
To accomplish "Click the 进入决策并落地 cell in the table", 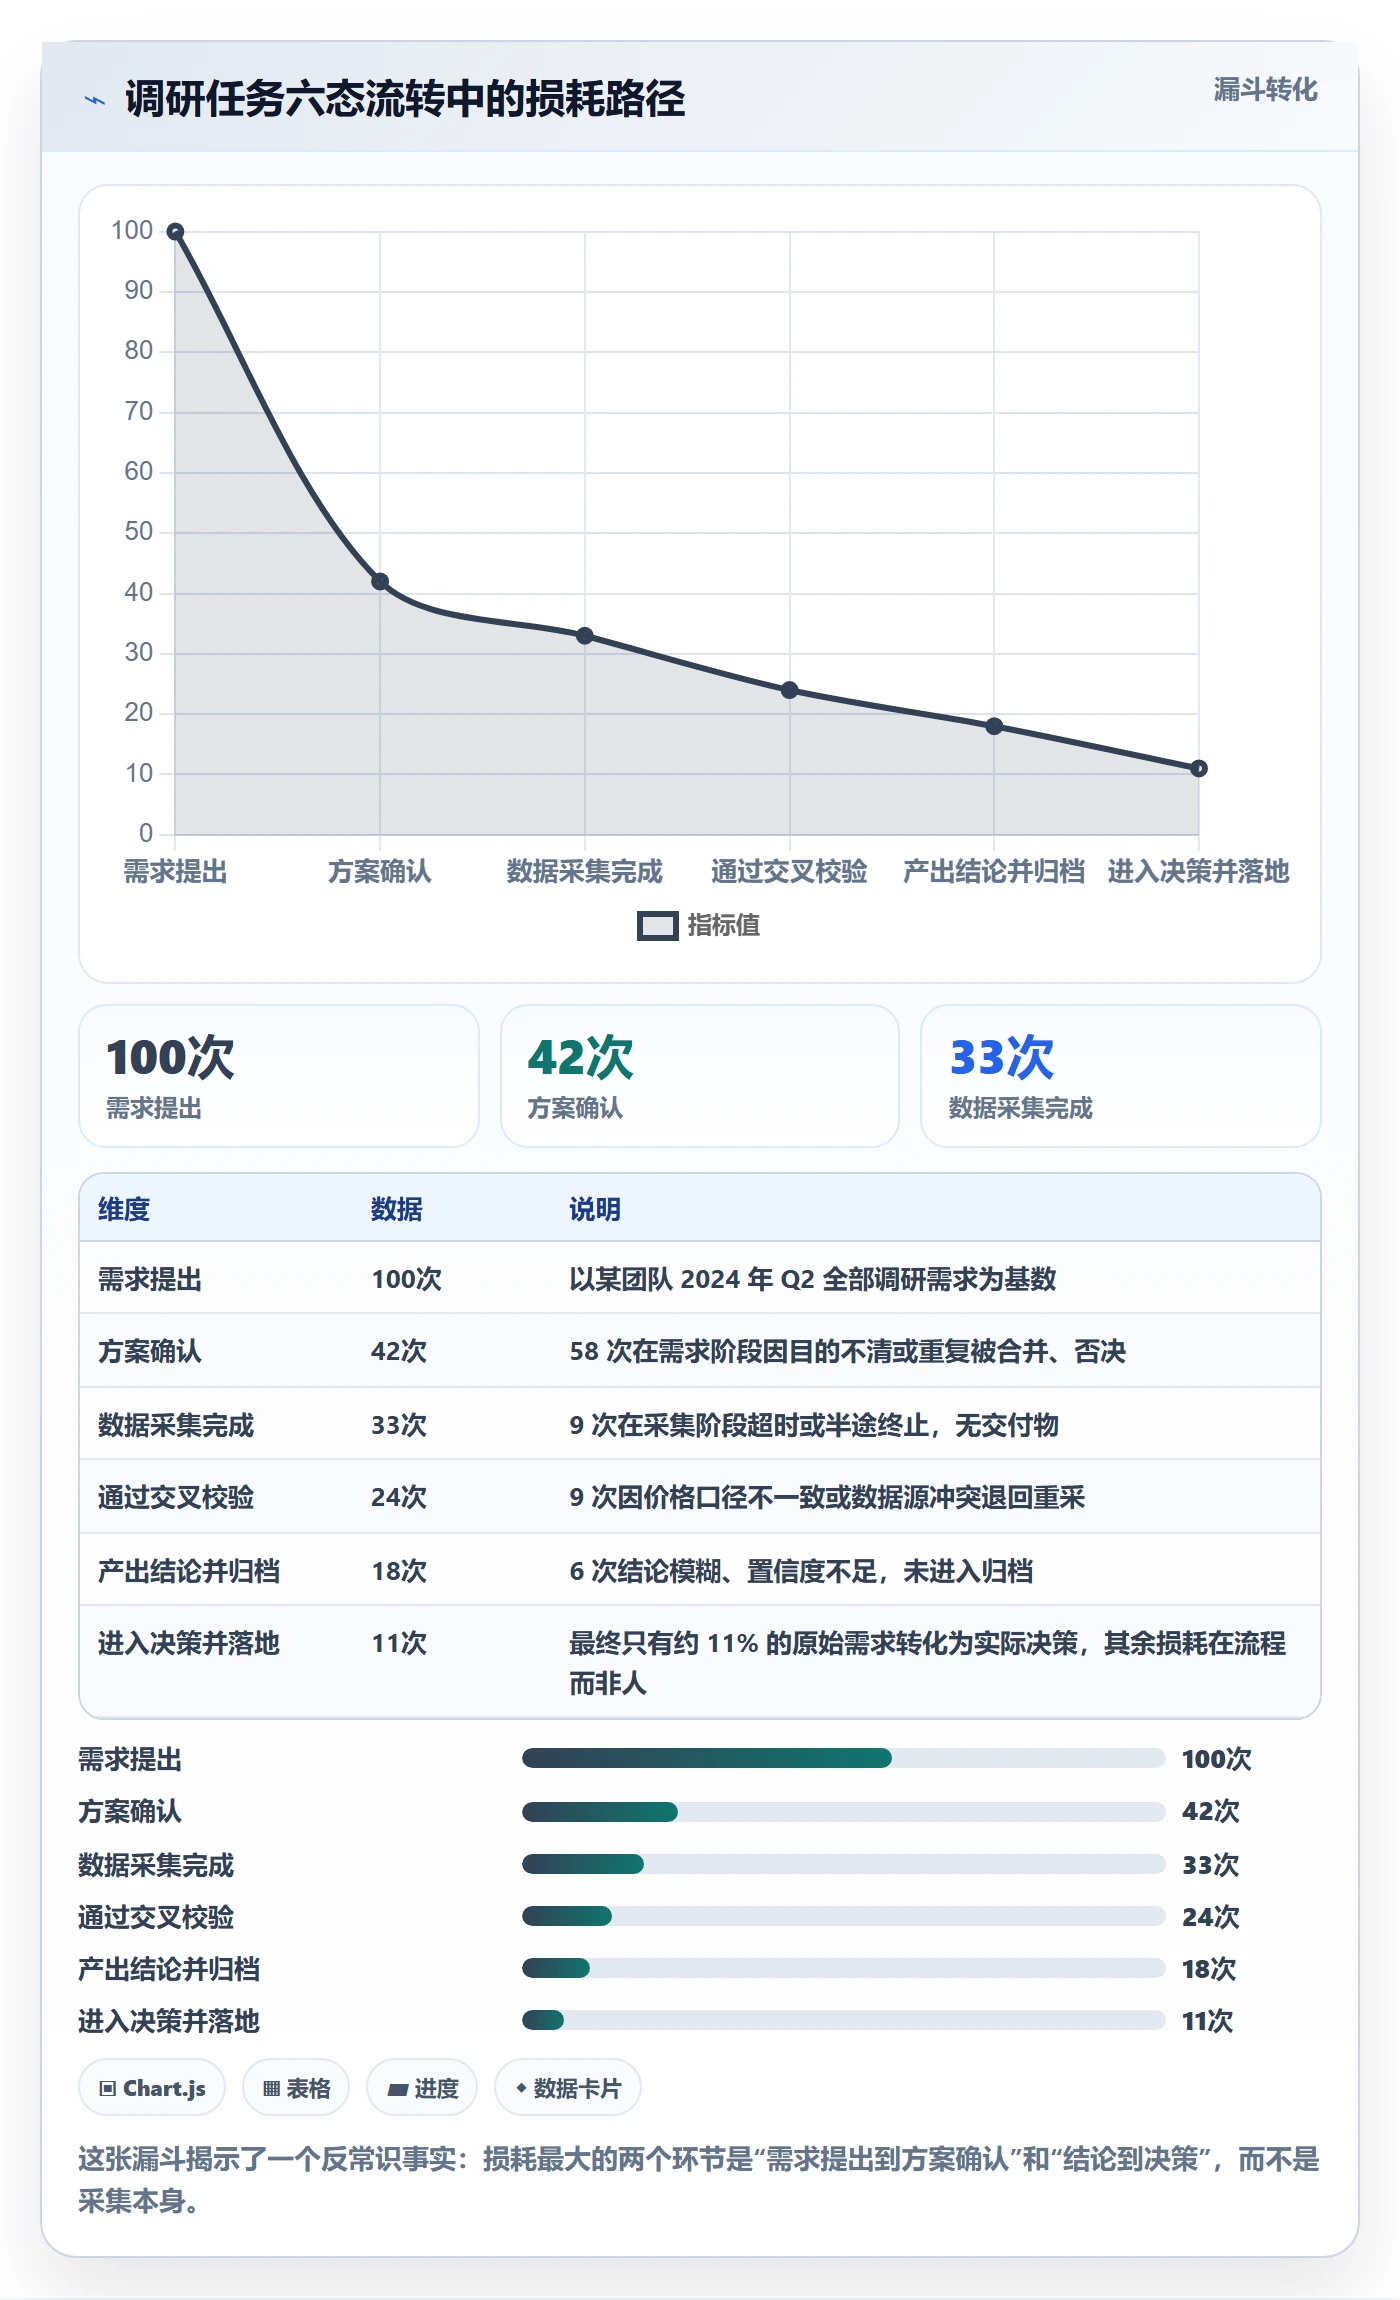I will (189, 1643).
